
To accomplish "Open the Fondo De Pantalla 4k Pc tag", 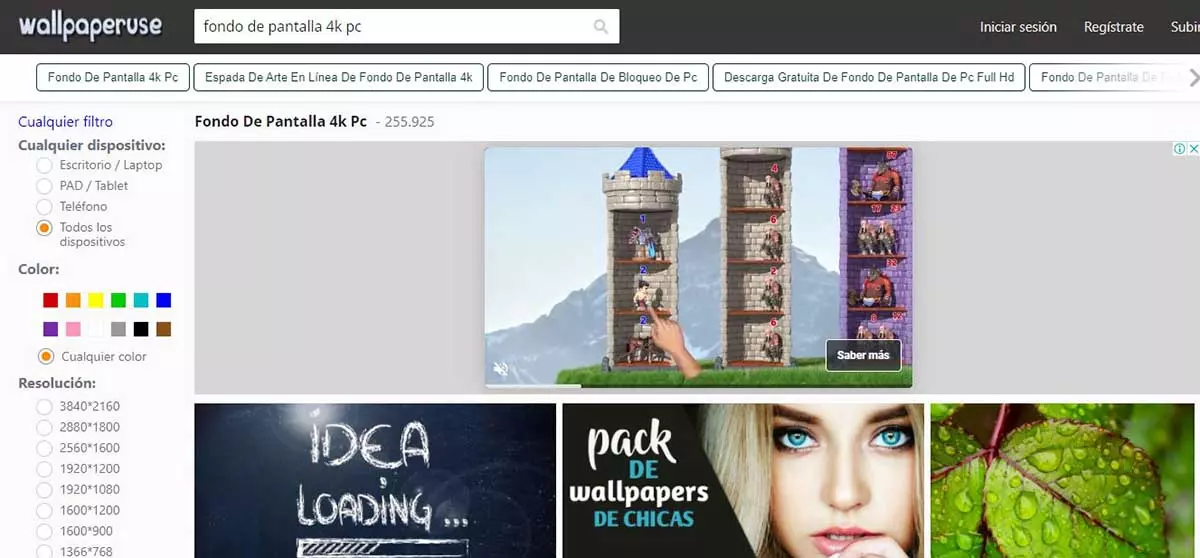I will coord(113,77).
